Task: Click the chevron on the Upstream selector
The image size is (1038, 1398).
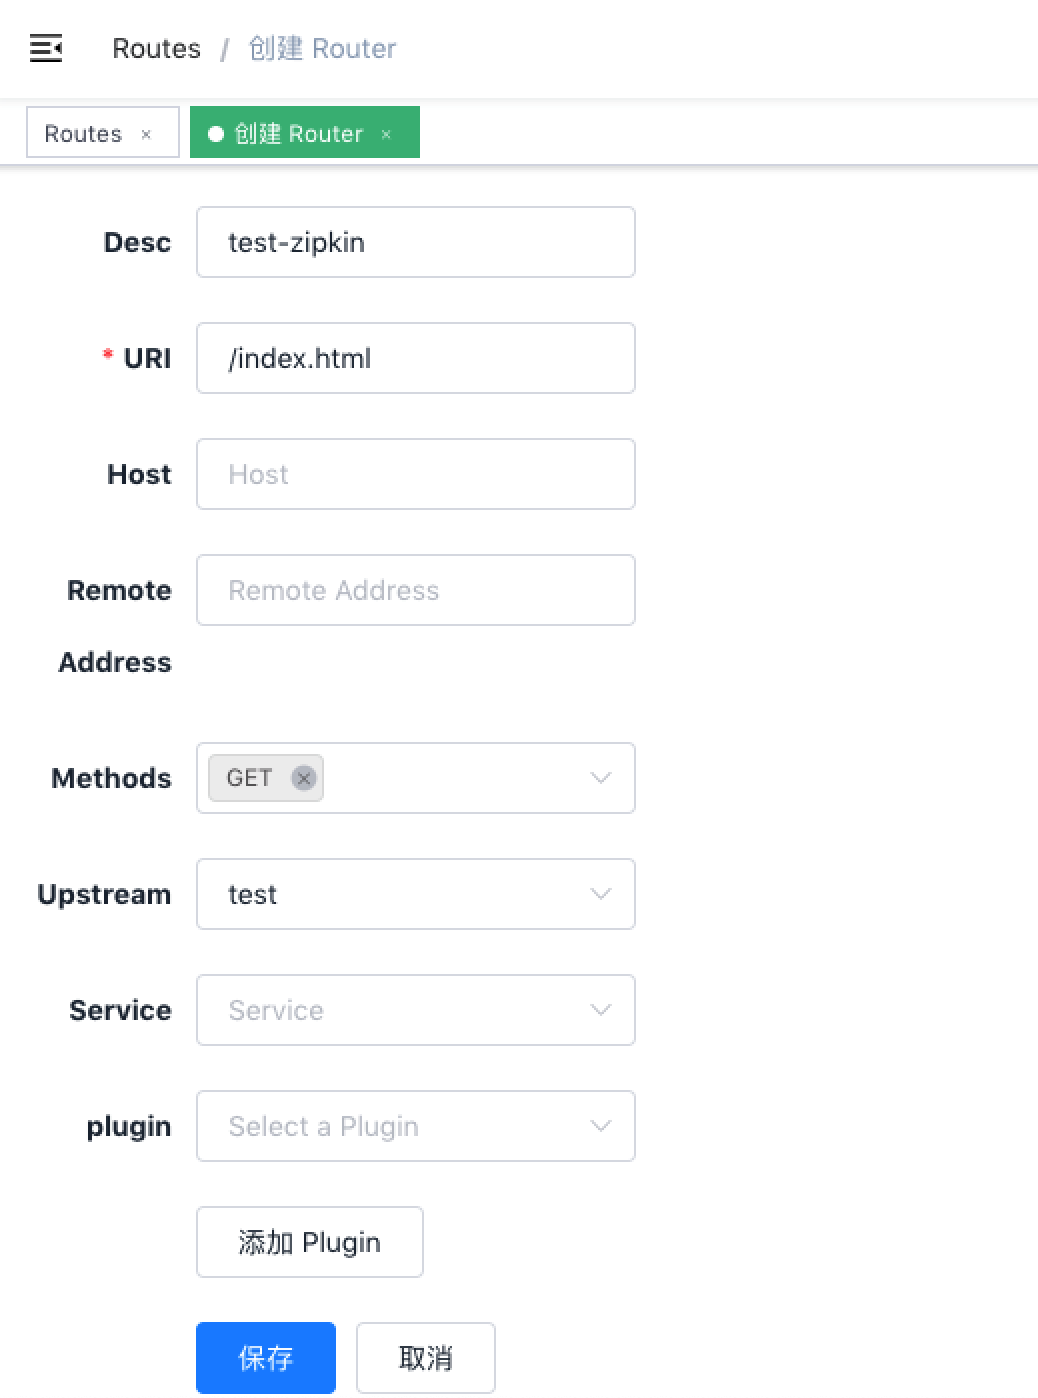Action: [x=600, y=894]
